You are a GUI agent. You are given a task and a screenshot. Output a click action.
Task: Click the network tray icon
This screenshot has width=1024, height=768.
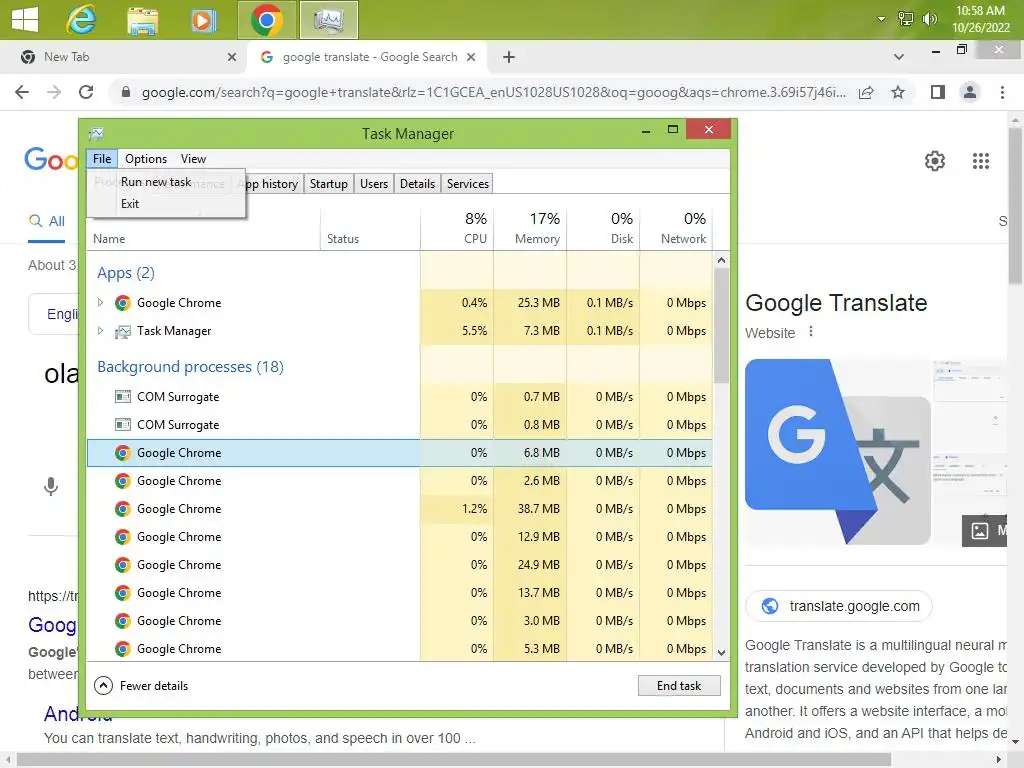[x=906, y=19]
